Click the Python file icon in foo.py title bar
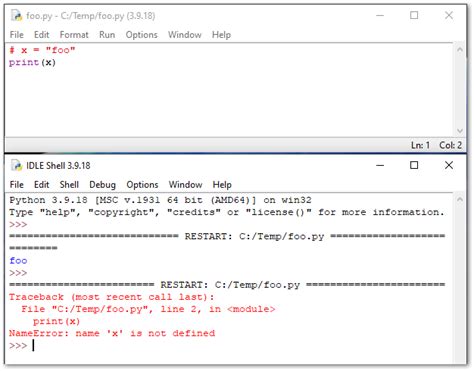 tap(16, 15)
